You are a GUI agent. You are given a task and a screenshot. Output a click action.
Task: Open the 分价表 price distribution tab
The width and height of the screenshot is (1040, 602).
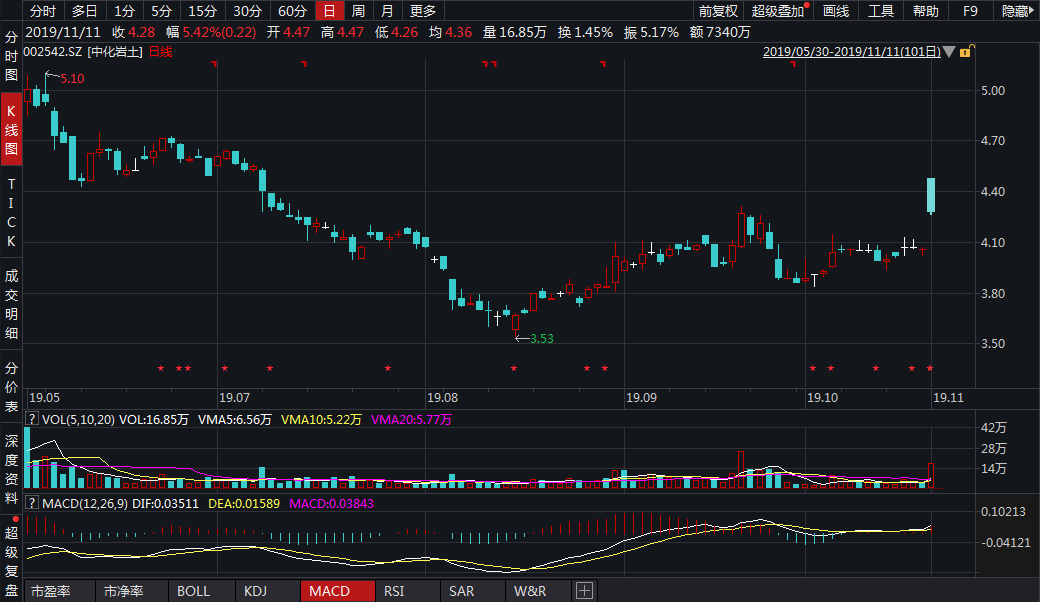coord(11,387)
